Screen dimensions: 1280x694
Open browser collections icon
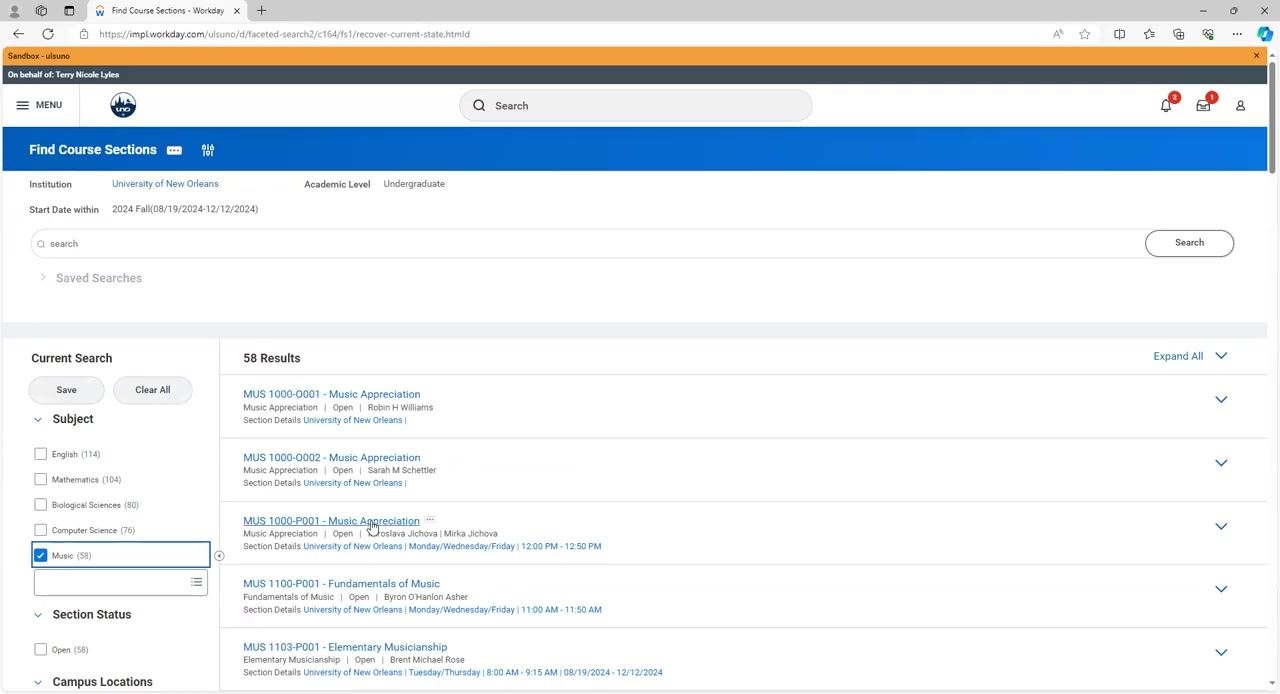pos(1179,34)
